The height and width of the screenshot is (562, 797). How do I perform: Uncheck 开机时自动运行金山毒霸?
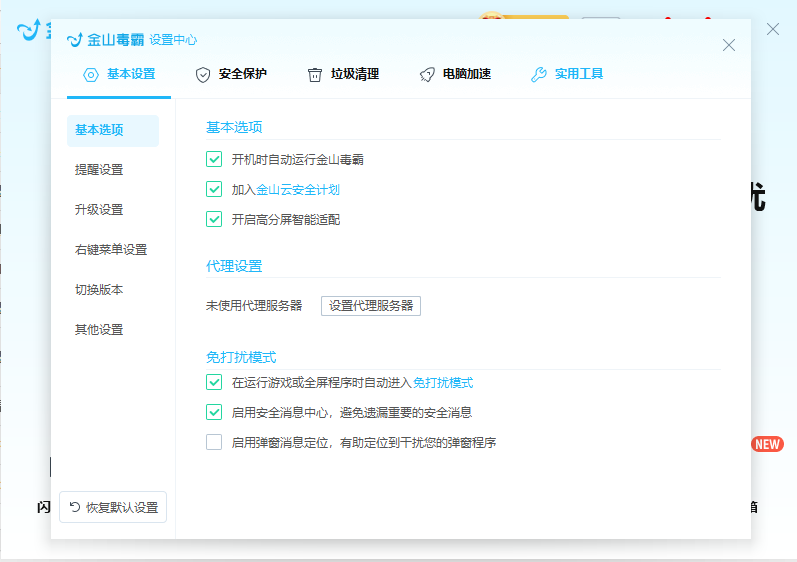[214, 159]
